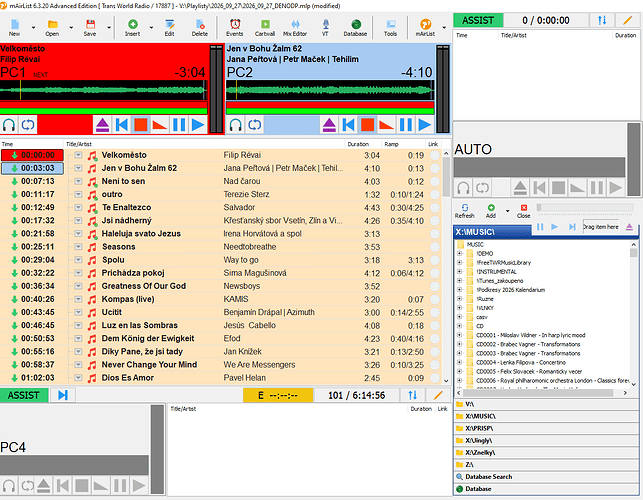Click the yellow E --:--:-- end time indicator
The height and width of the screenshot is (500, 643).
[x=278, y=395]
